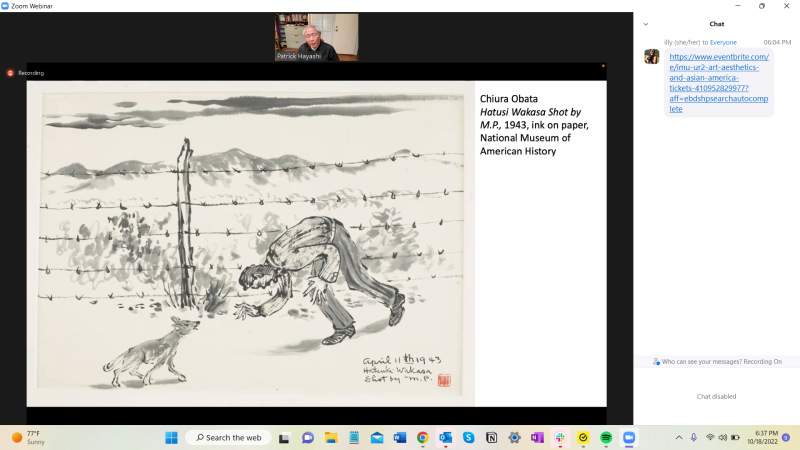800x450 pixels.
Task: Open Microsoft Word from the taskbar
Action: pos(400,438)
